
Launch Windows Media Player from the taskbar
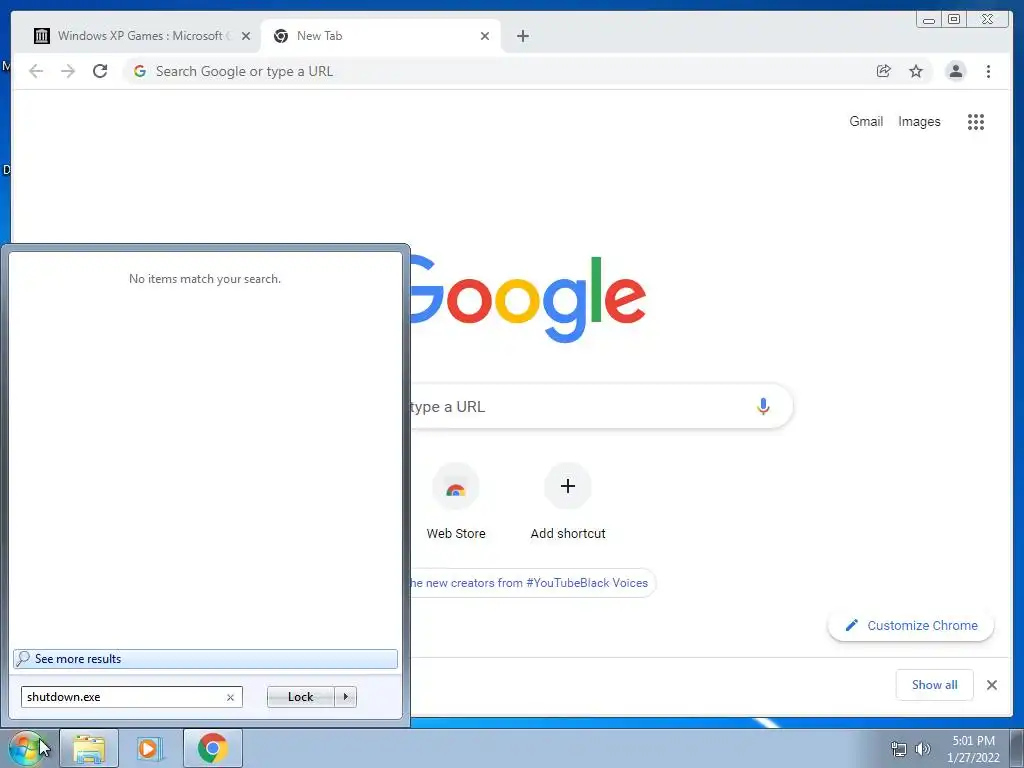149,748
